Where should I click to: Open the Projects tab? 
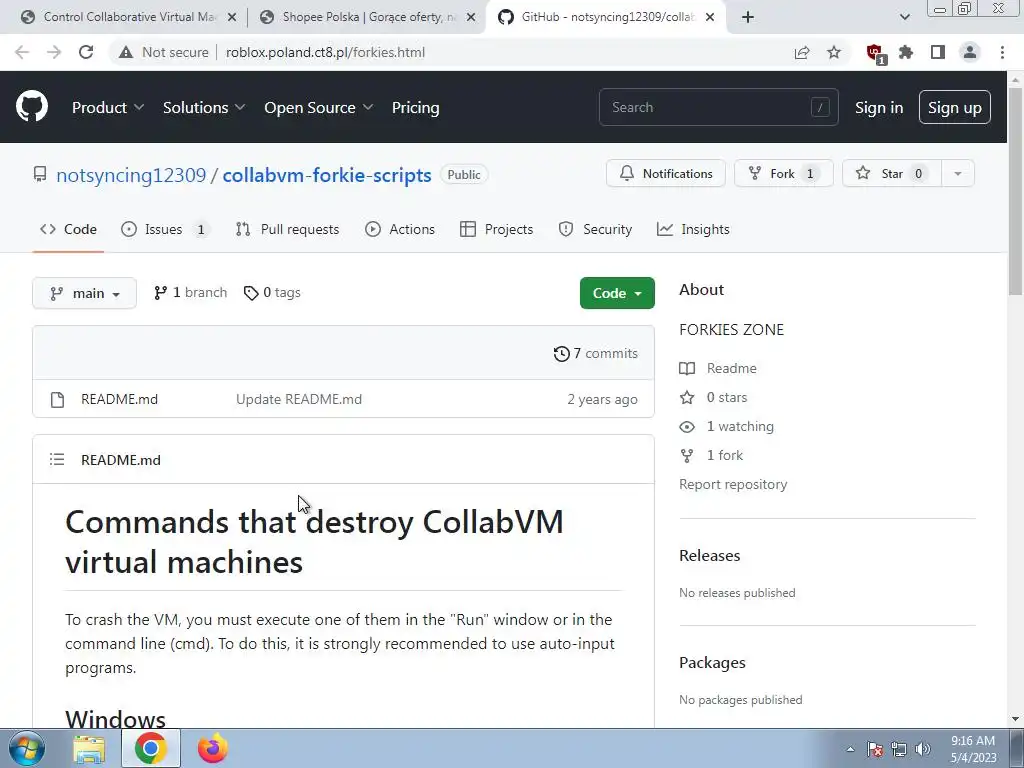tap(496, 229)
